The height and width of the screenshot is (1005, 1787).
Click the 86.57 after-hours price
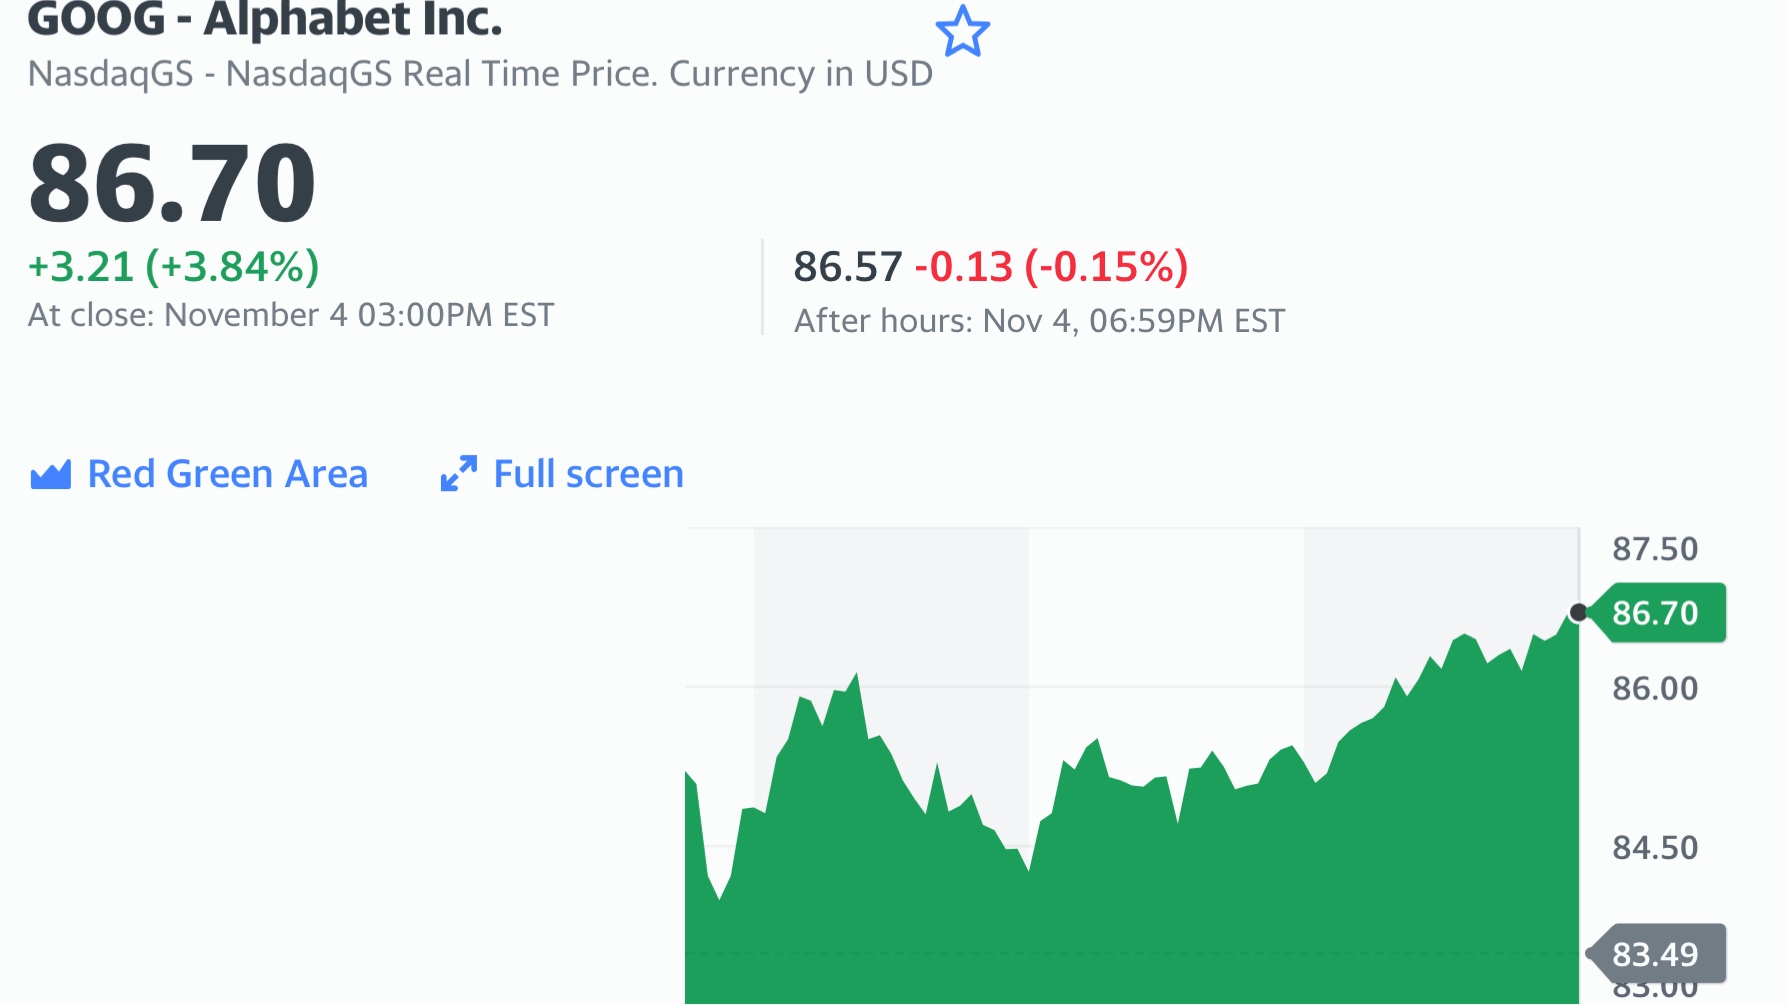tap(848, 267)
